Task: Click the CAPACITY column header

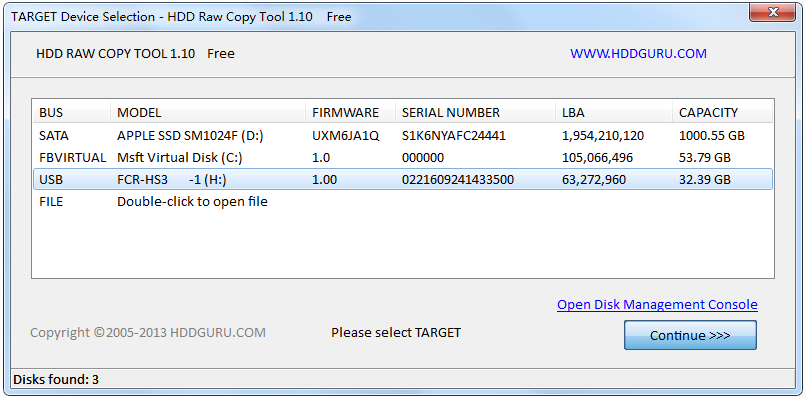Action: point(722,113)
